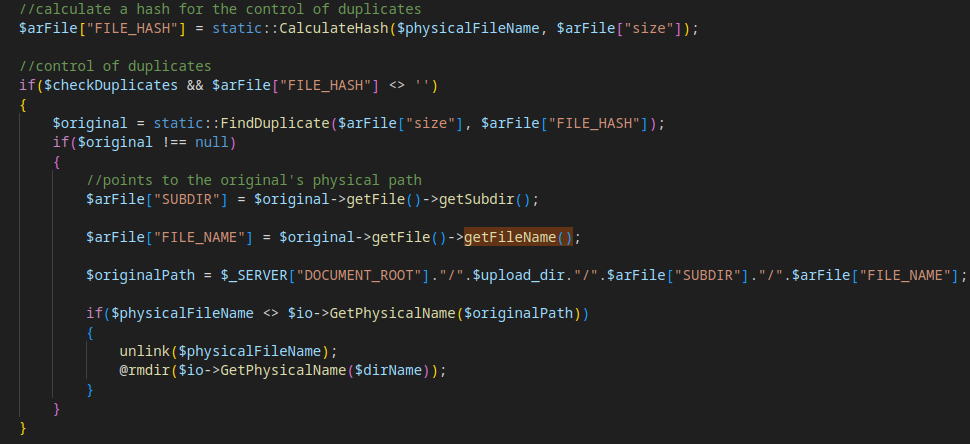Image resolution: width=970 pixels, height=444 pixels.
Task: Click the $dirName variable
Action: (x=388, y=370)
